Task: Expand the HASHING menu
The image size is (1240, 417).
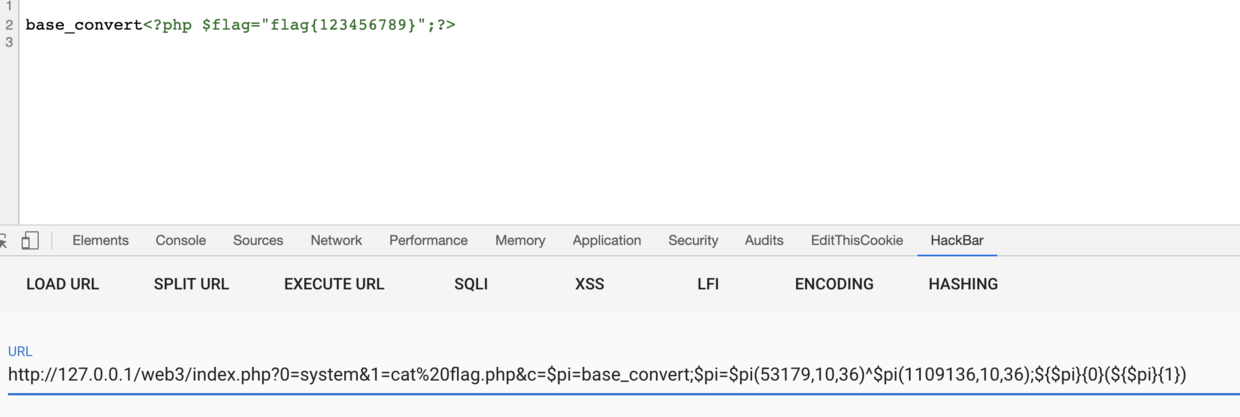Action: coord(963,284)
